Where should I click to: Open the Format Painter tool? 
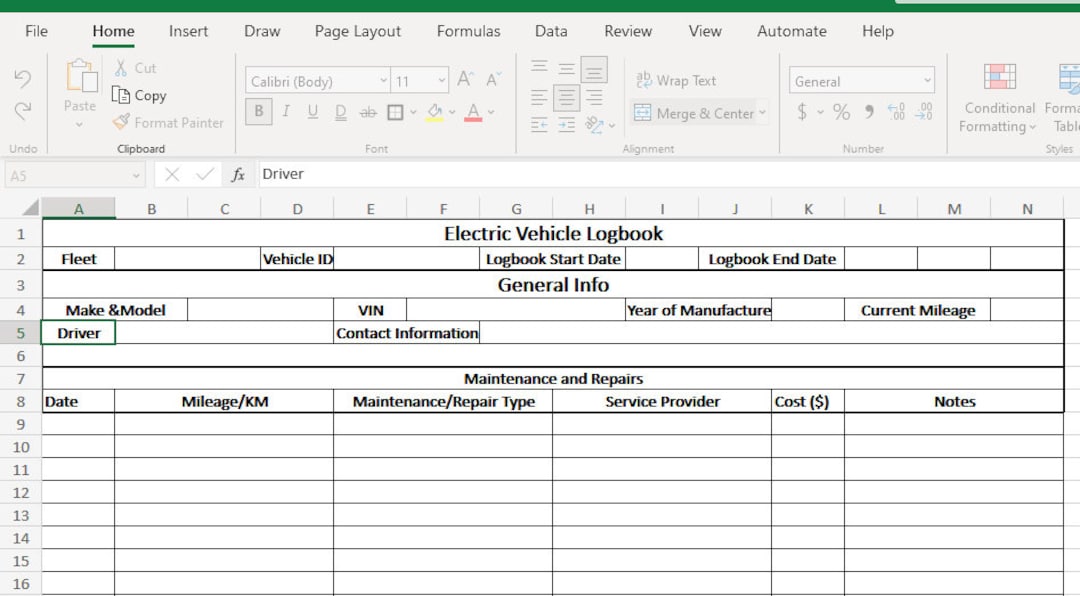168,123
